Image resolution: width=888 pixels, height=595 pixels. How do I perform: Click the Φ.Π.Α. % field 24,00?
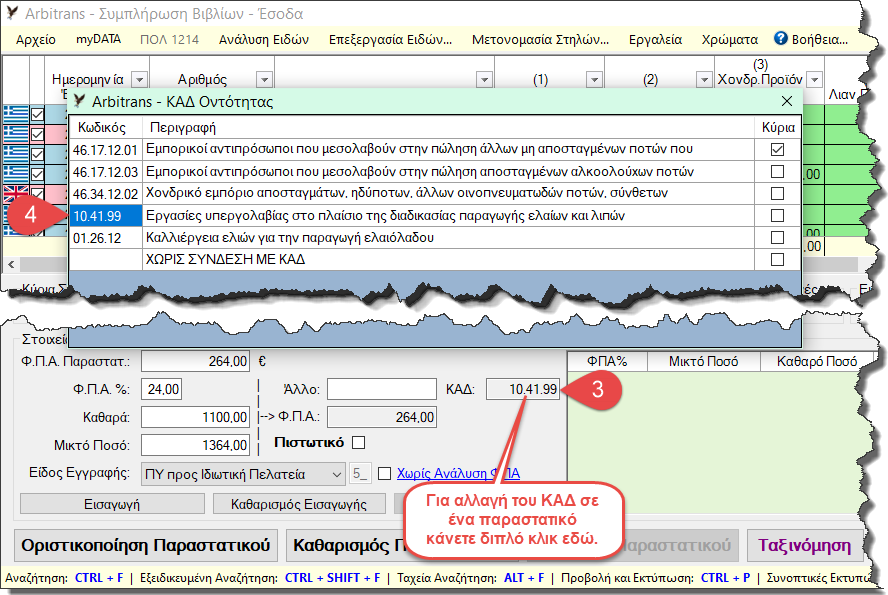[x=161, y=389]
